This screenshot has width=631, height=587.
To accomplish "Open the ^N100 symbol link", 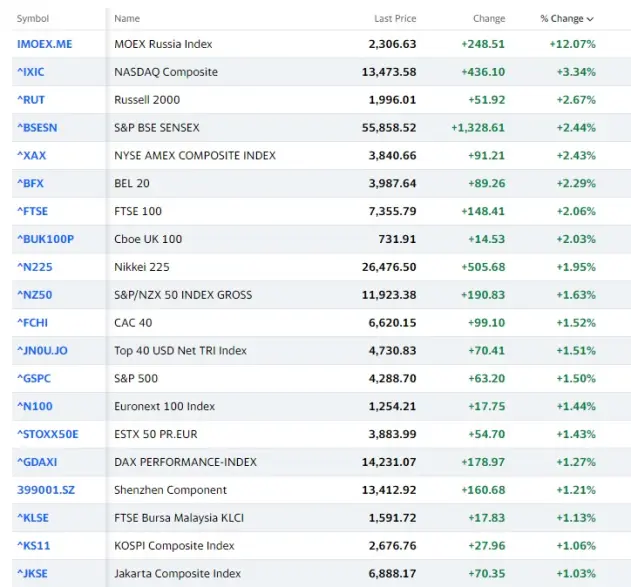I will (35, 406).
